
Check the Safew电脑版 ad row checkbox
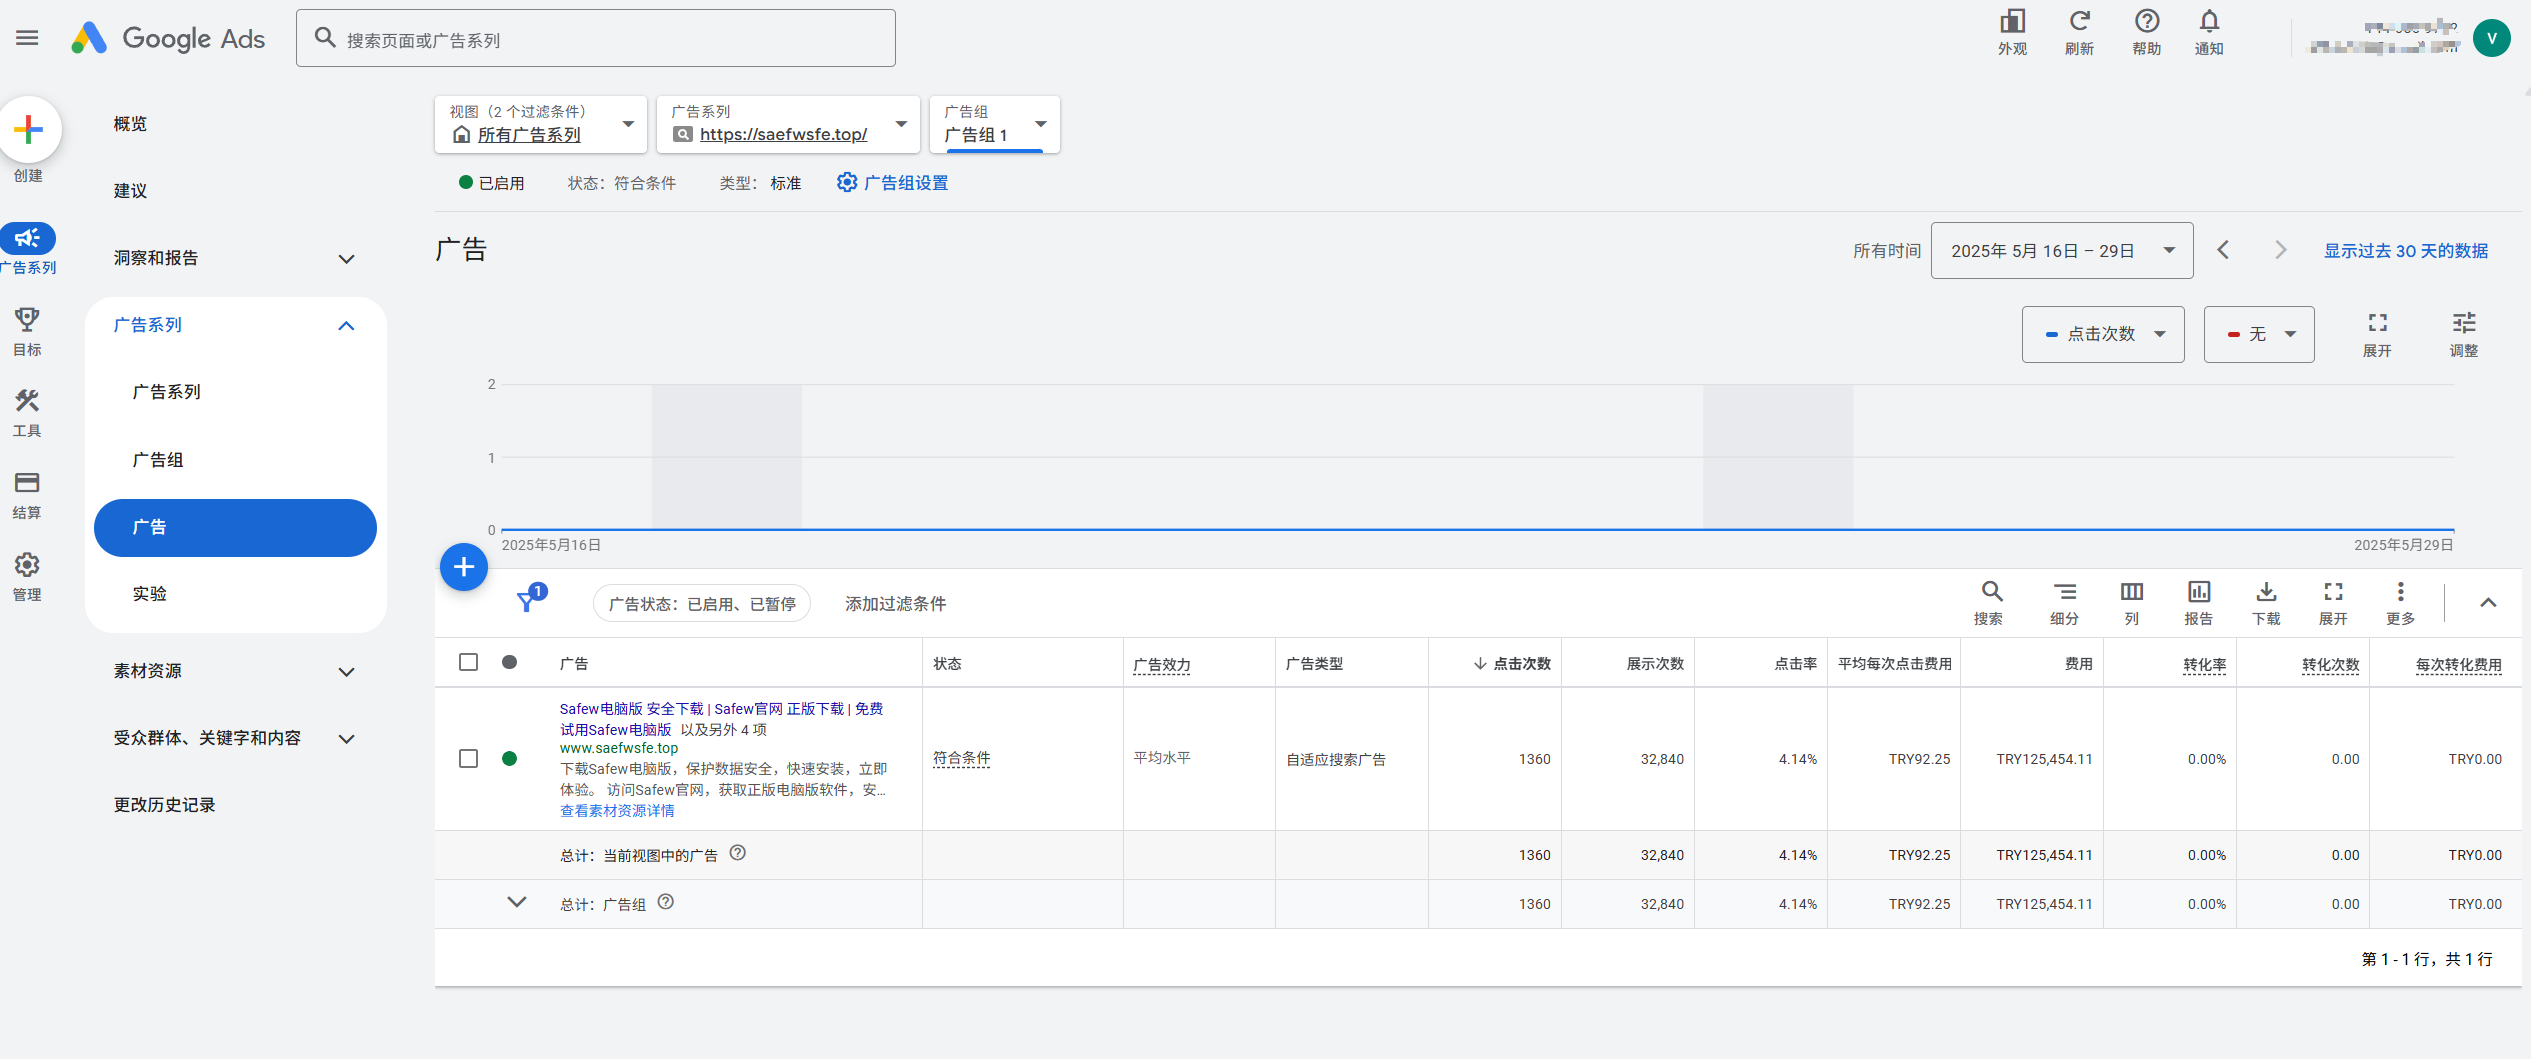tap(468, 758)
